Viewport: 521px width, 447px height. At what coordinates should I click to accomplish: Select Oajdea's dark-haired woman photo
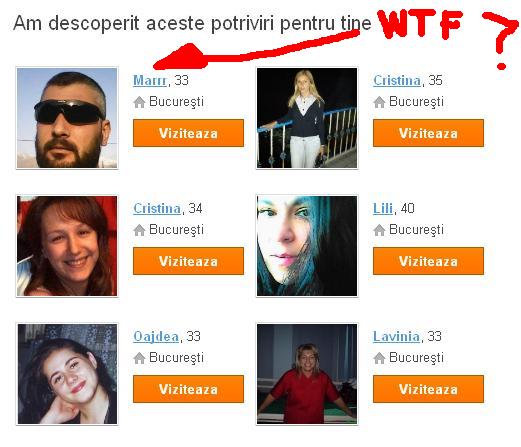(67, 374)
